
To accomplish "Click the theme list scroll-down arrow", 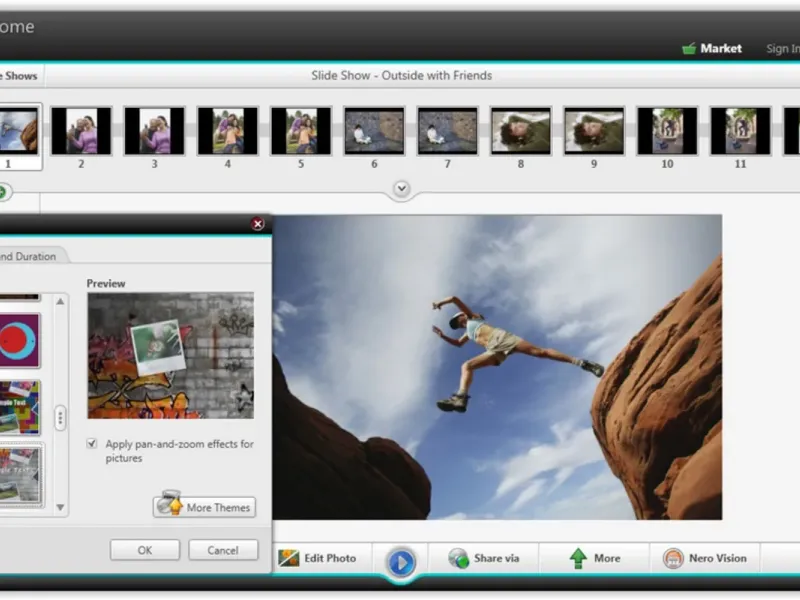I will pyautogui.click(x=60, y=508).
